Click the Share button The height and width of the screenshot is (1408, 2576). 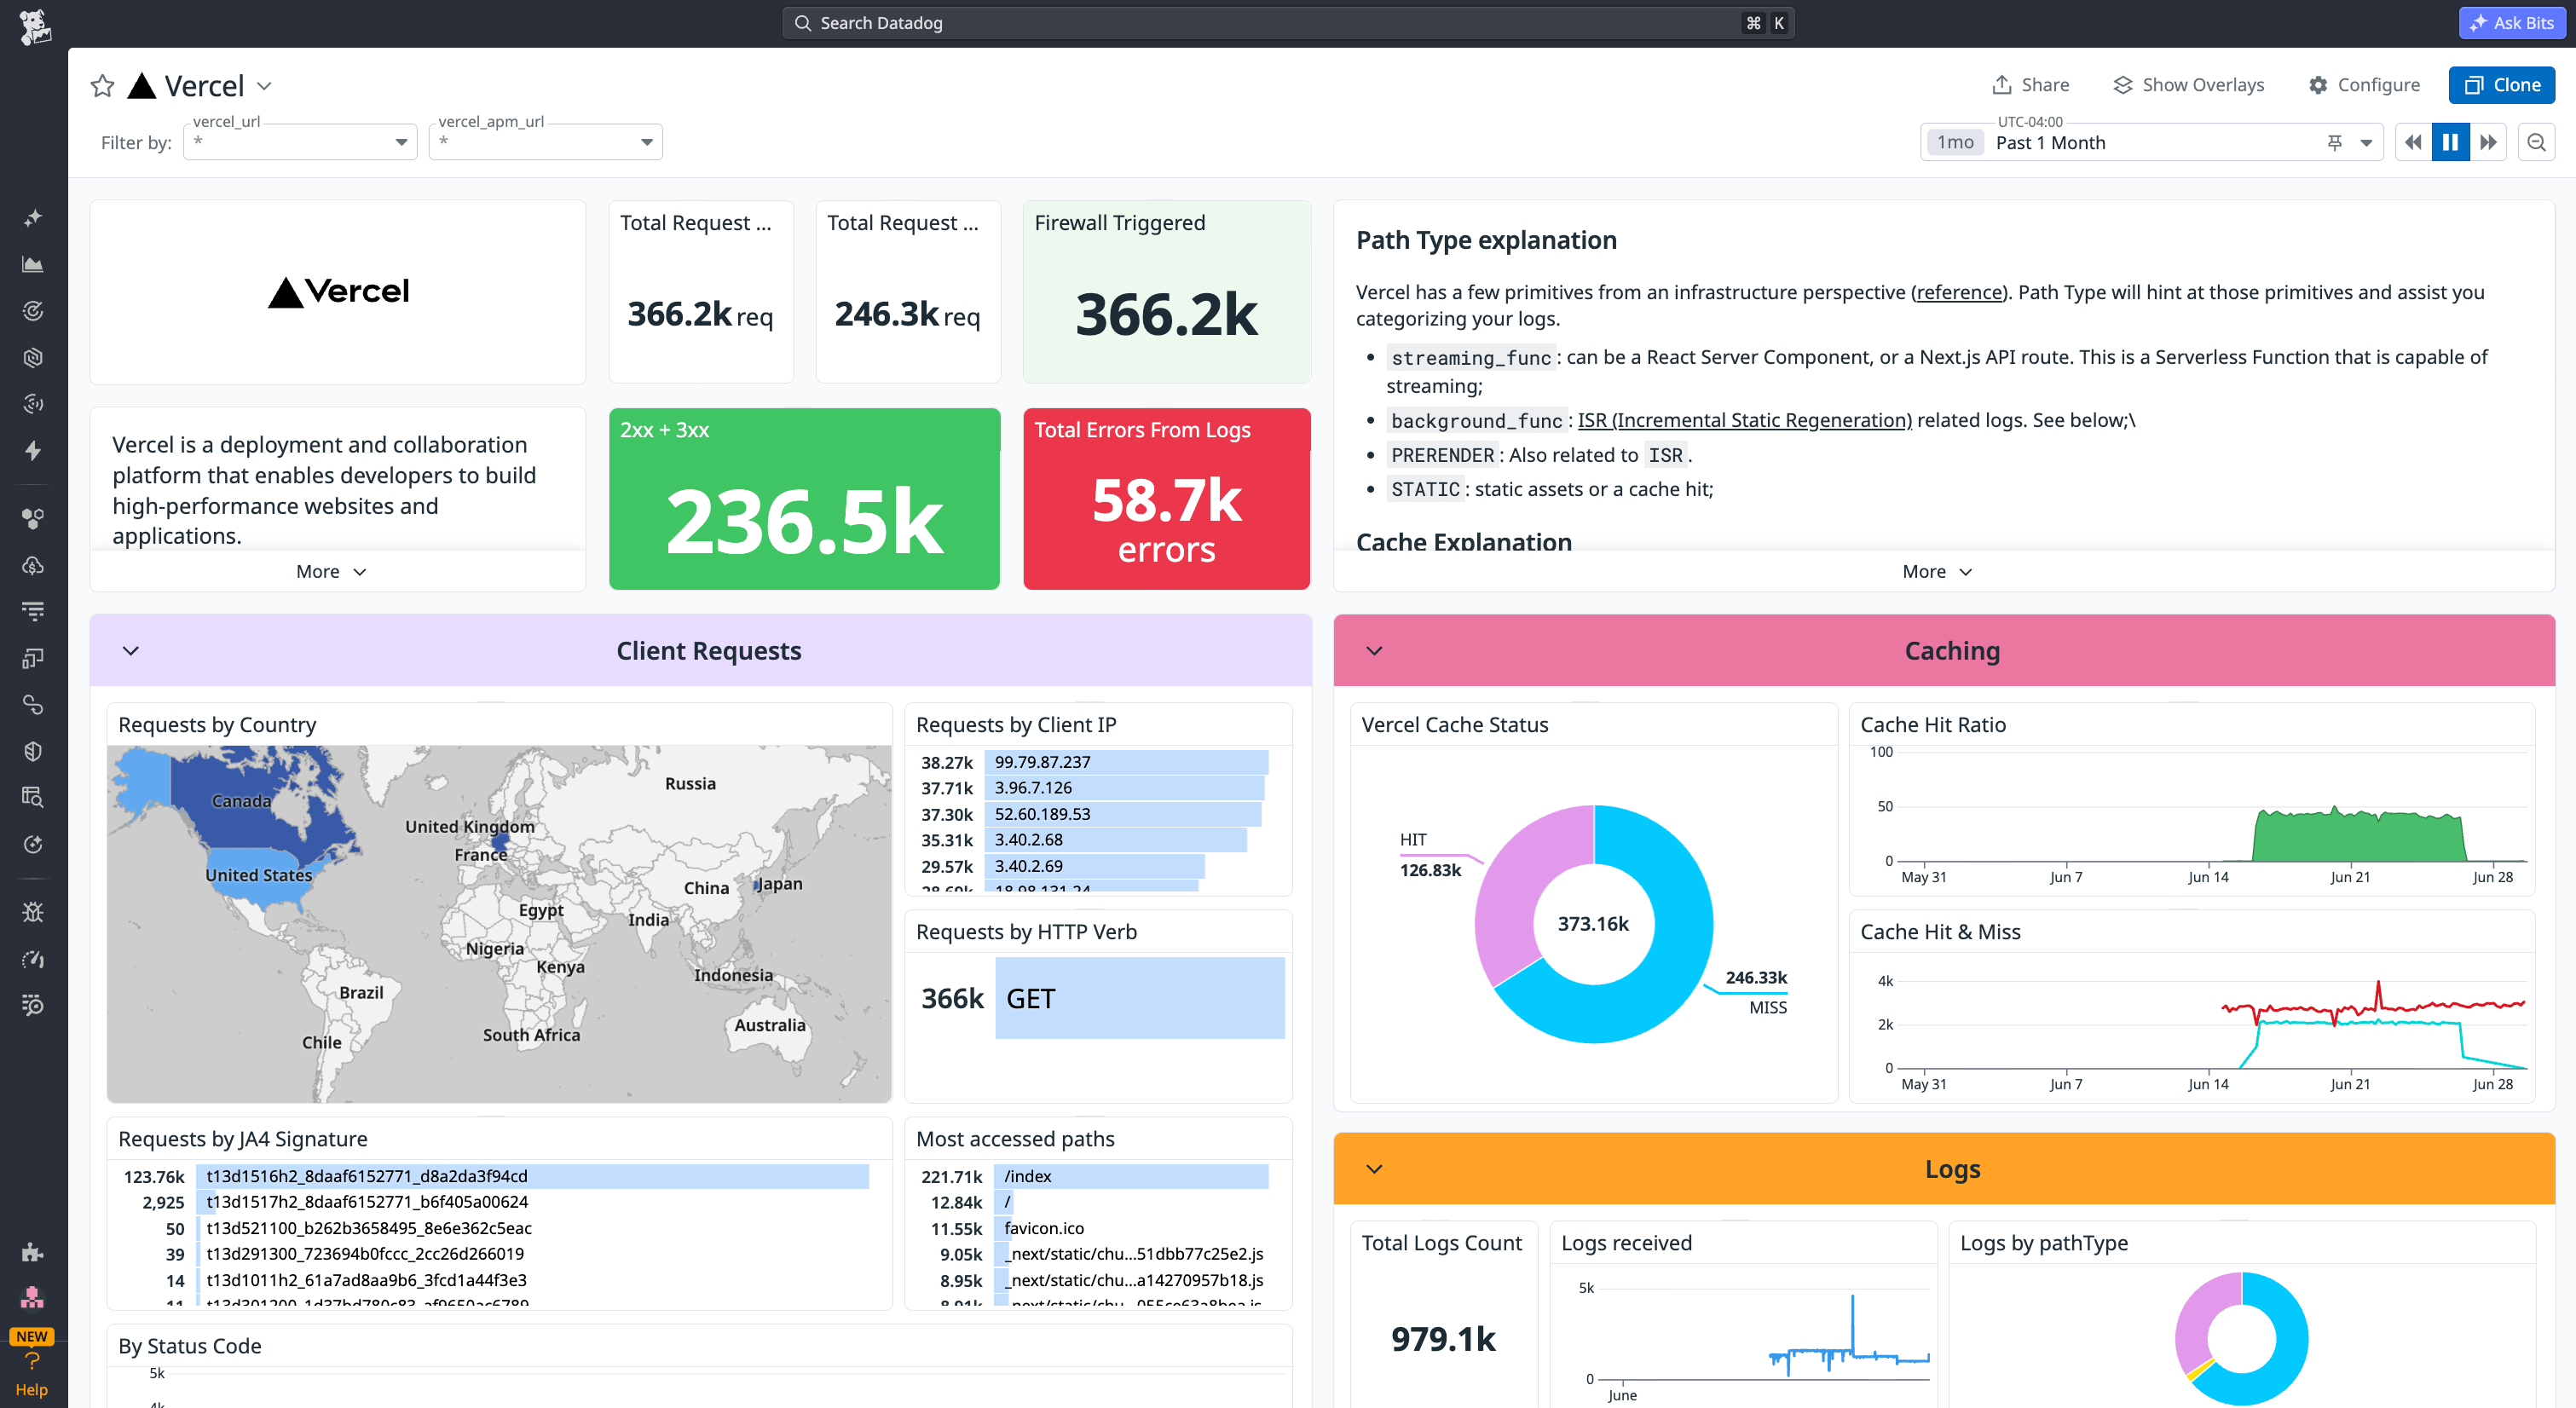(x=2030, y=85)
